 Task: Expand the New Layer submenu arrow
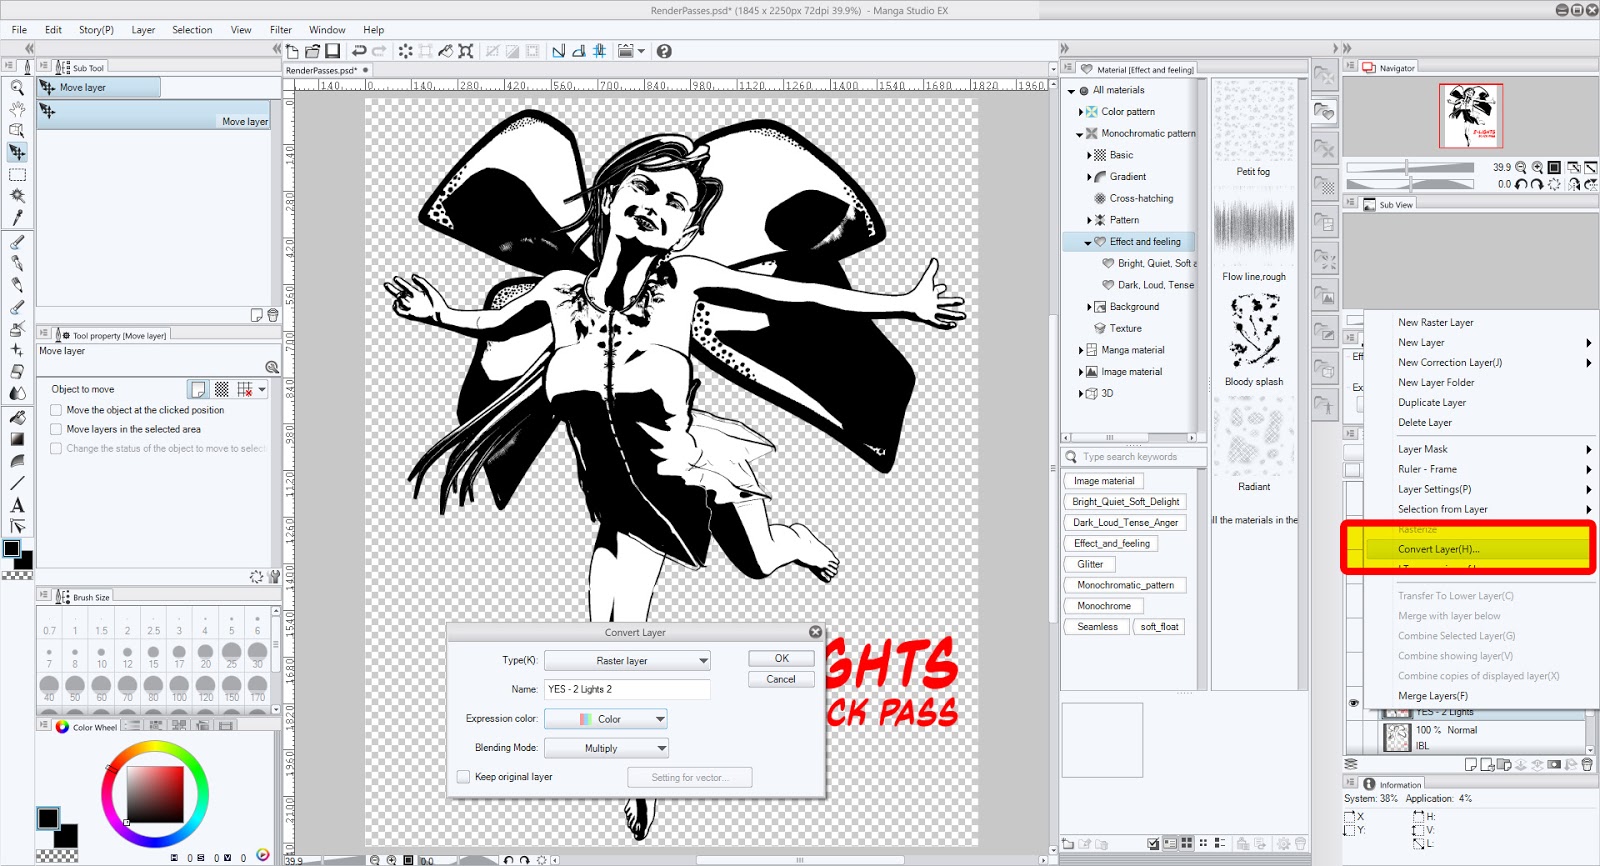pos(1588,343)
